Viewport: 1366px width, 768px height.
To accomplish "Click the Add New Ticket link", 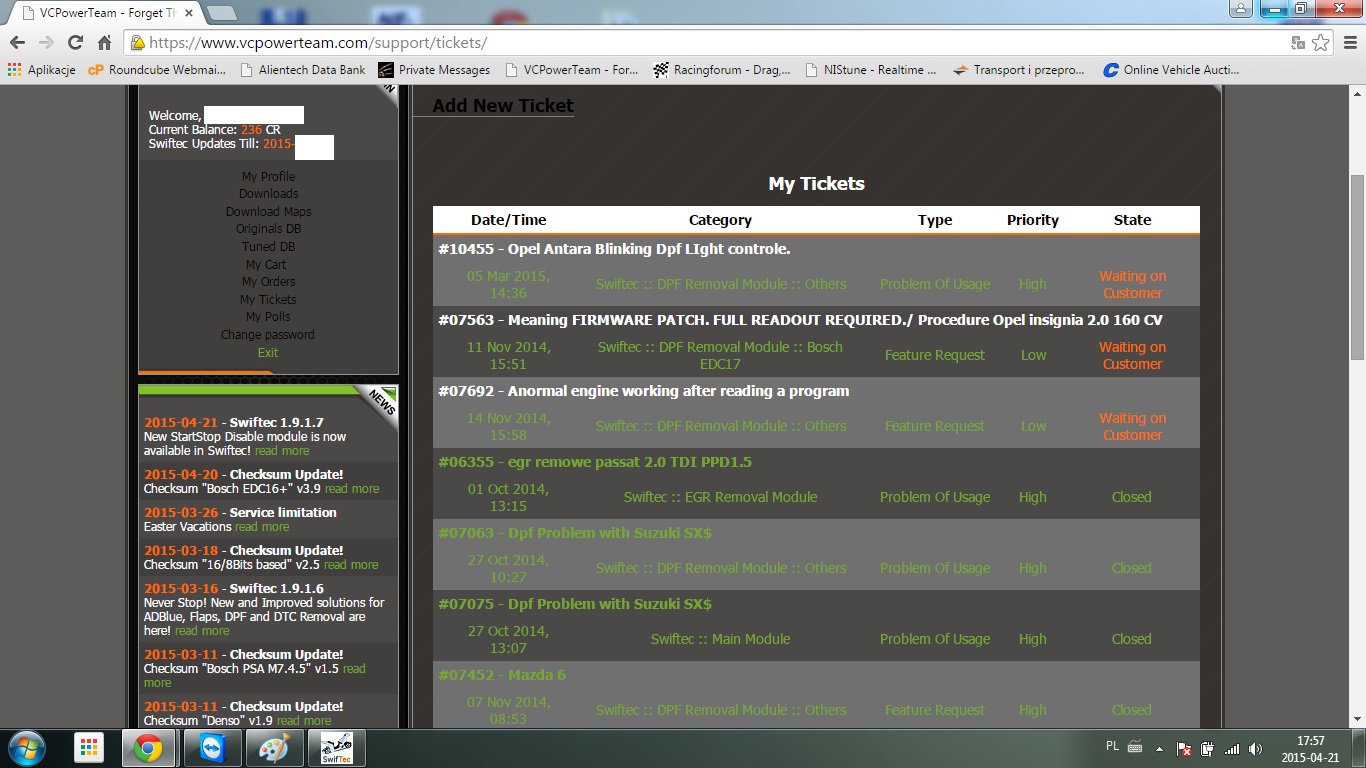I will pos(502,105).
